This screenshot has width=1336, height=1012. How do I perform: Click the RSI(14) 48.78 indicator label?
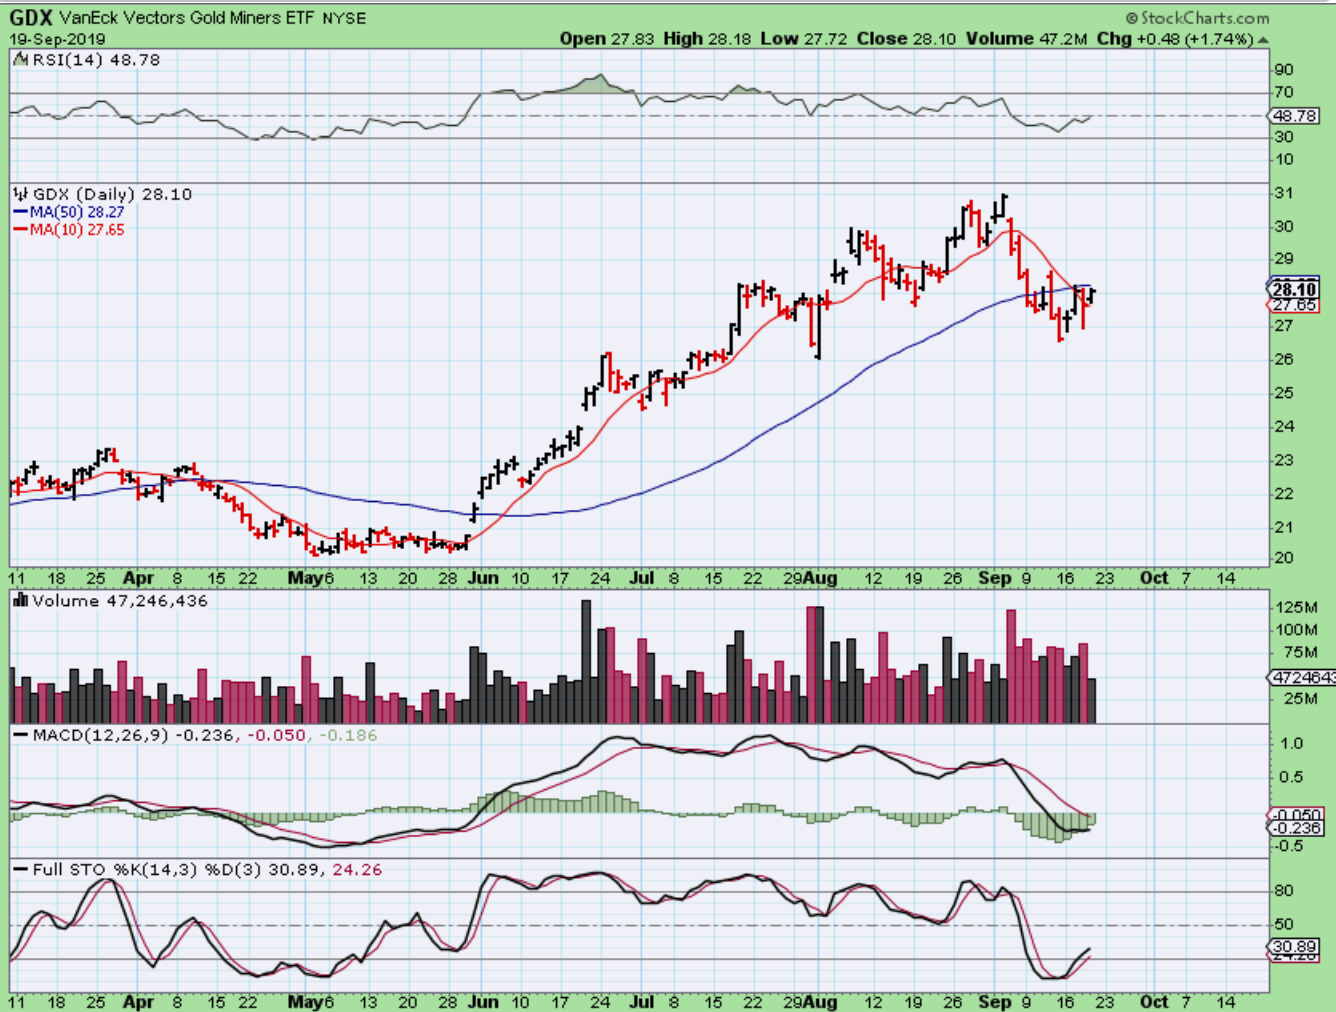pos(96,60)
